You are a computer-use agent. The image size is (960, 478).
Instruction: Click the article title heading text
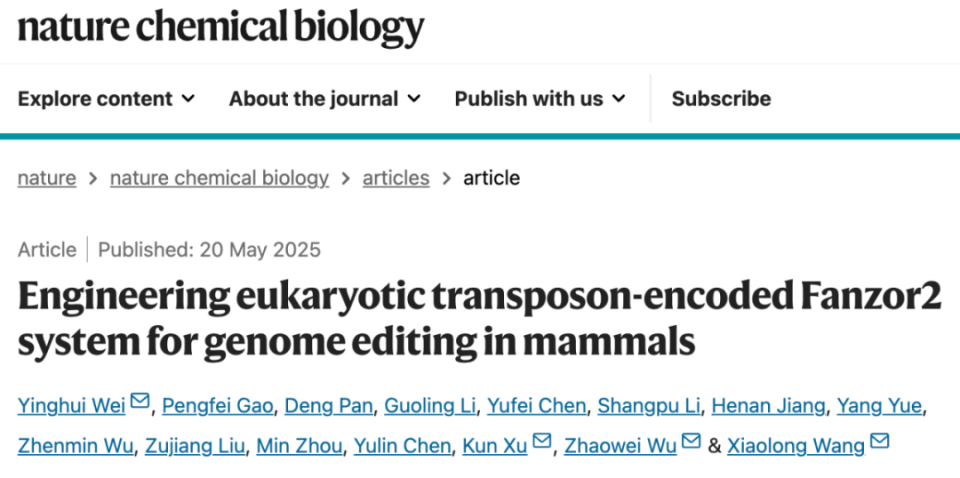coord(479,319)
